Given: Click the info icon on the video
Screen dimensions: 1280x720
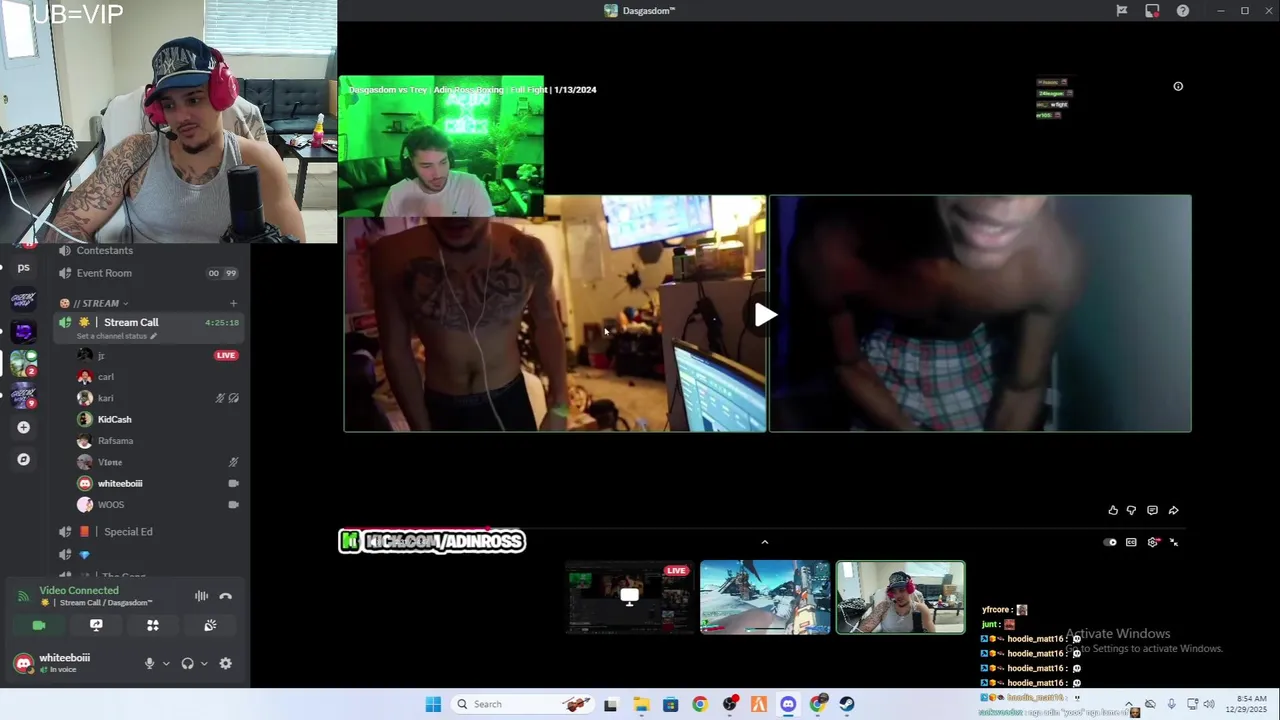Looking at the screenshot, I should click(1178, 86).
